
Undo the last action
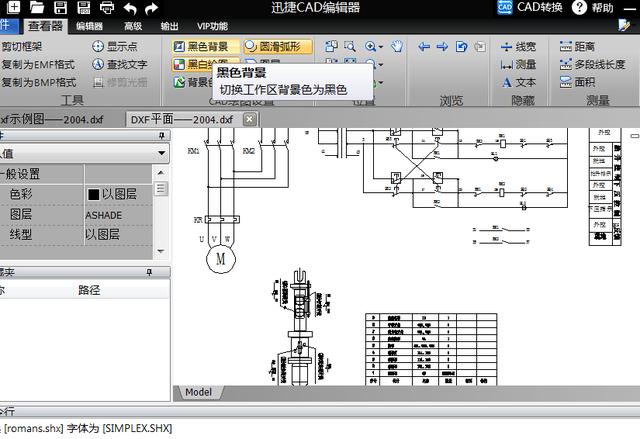pos(130,8)
